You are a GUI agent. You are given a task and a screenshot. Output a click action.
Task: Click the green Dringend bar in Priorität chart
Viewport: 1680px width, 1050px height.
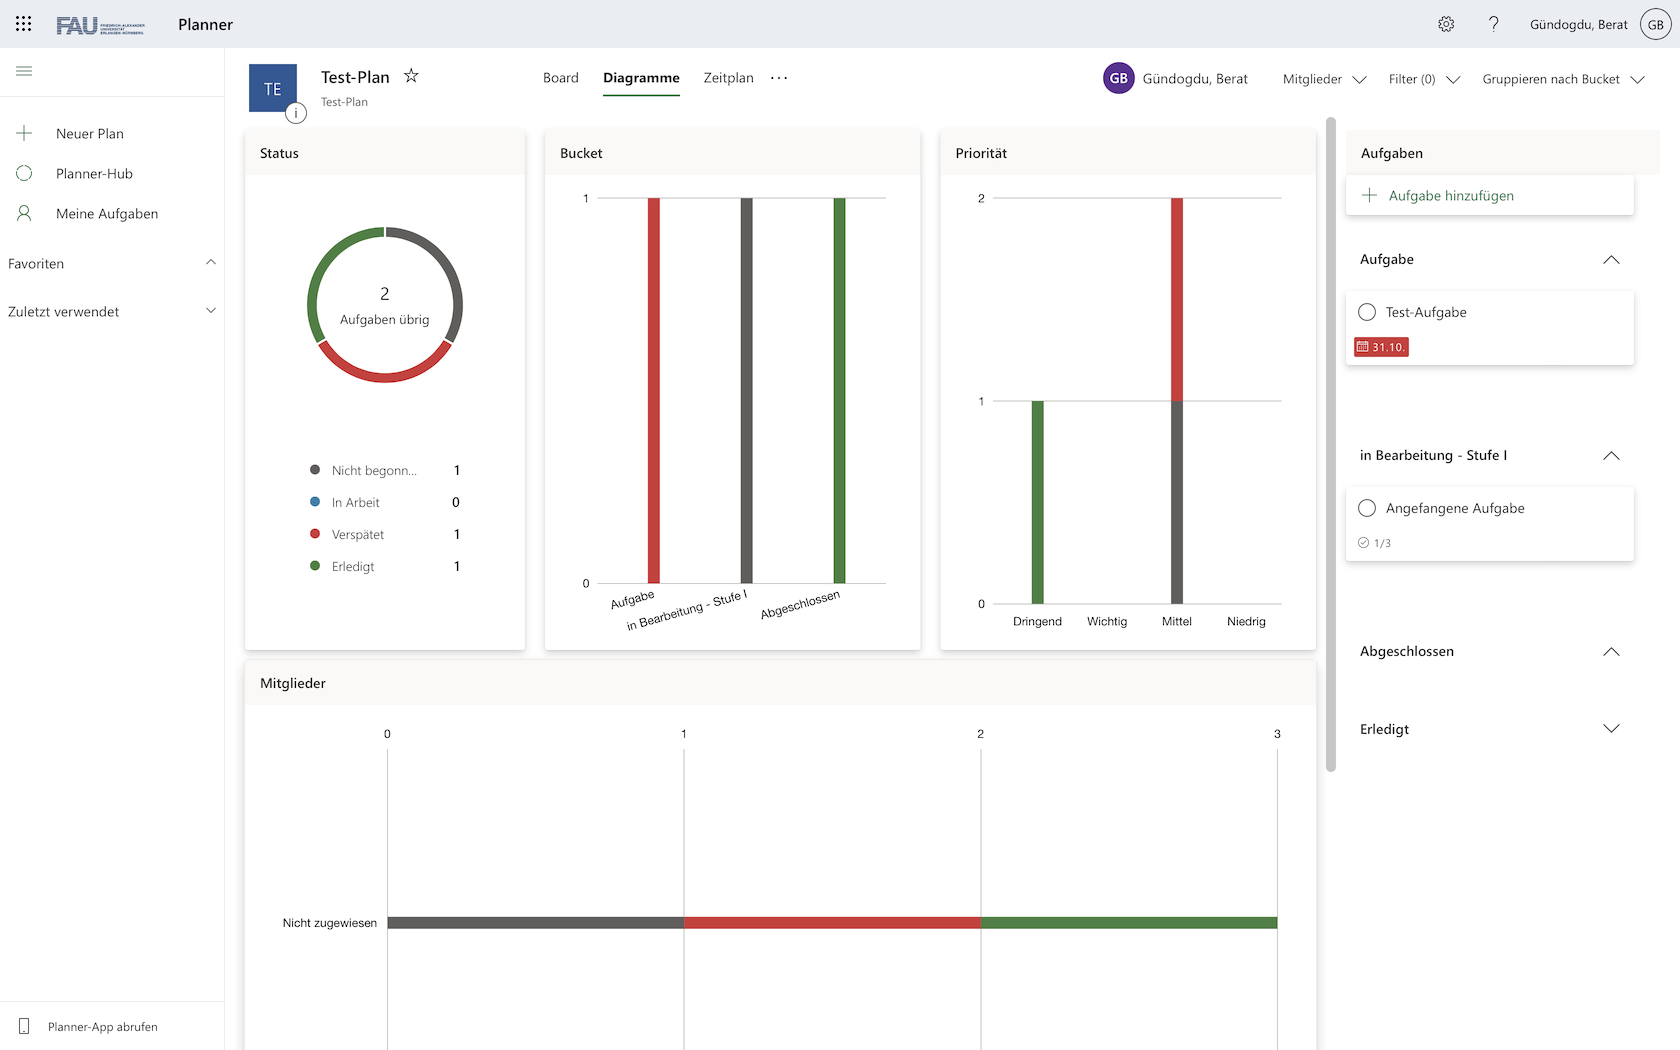(1038, 502)
